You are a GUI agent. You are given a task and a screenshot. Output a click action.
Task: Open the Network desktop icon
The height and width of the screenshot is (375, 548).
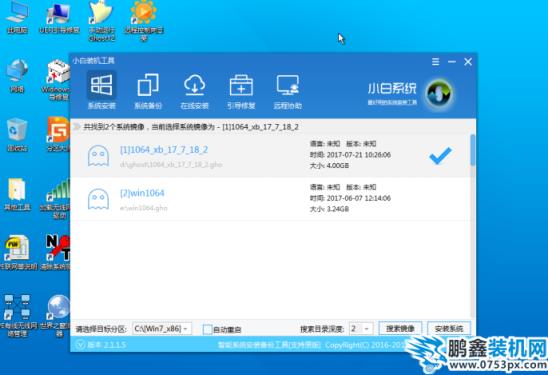click(x=17, y=76)
